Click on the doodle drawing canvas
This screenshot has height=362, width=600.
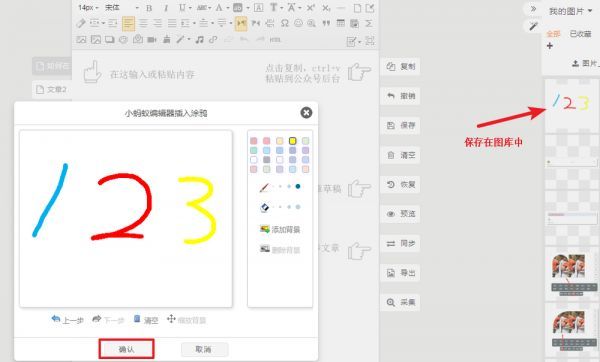point(126,219)
